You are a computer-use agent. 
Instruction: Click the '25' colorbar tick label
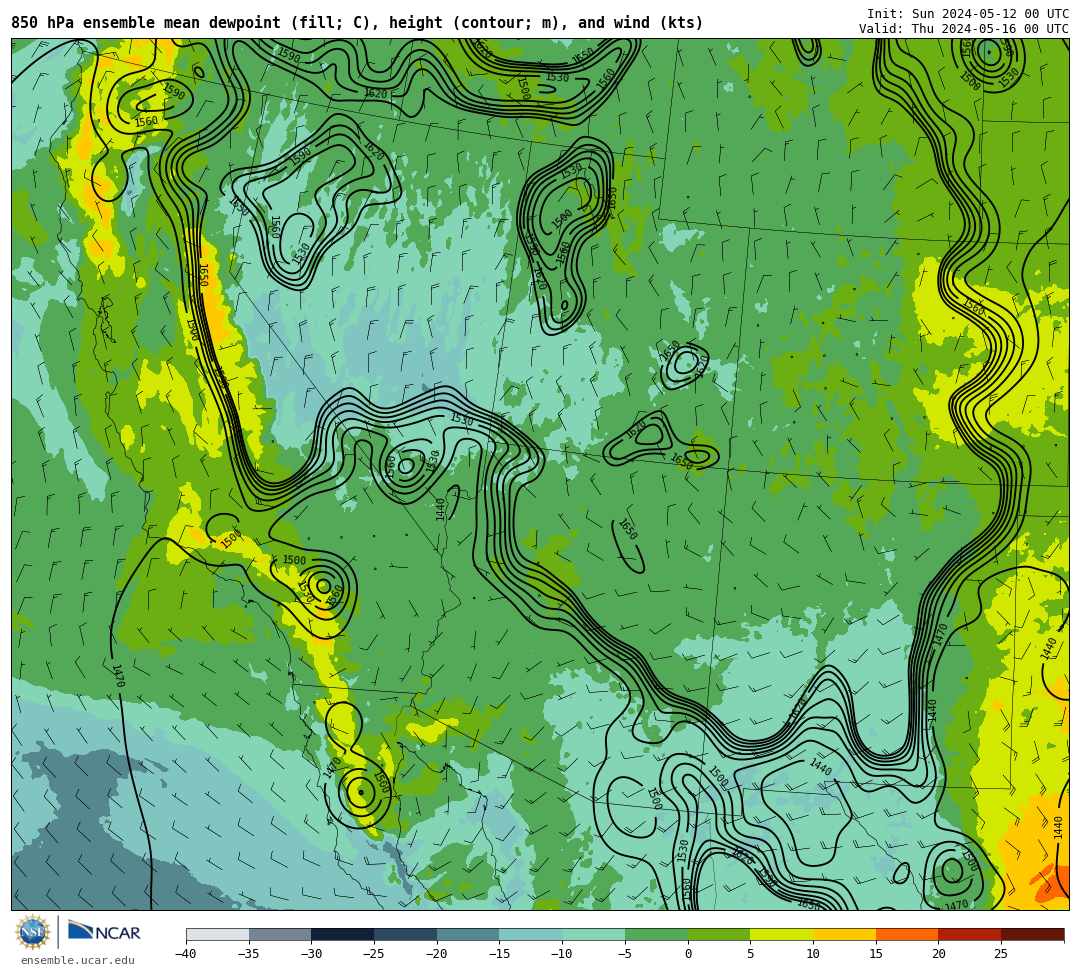[1001, 954]
